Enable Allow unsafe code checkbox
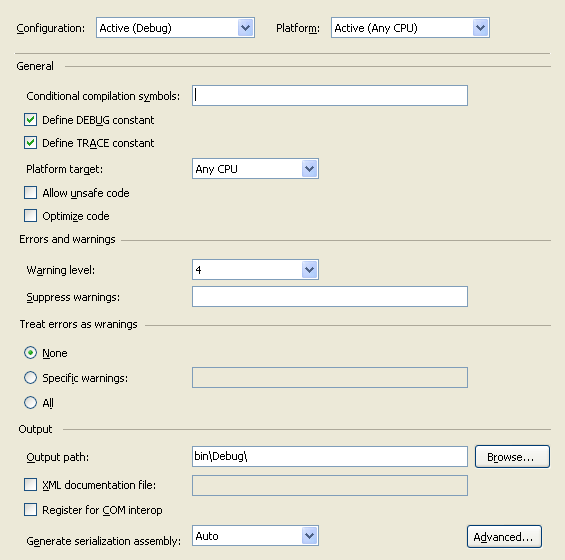Viewport: 565px width, 560px height. click(x=31, y=193)
